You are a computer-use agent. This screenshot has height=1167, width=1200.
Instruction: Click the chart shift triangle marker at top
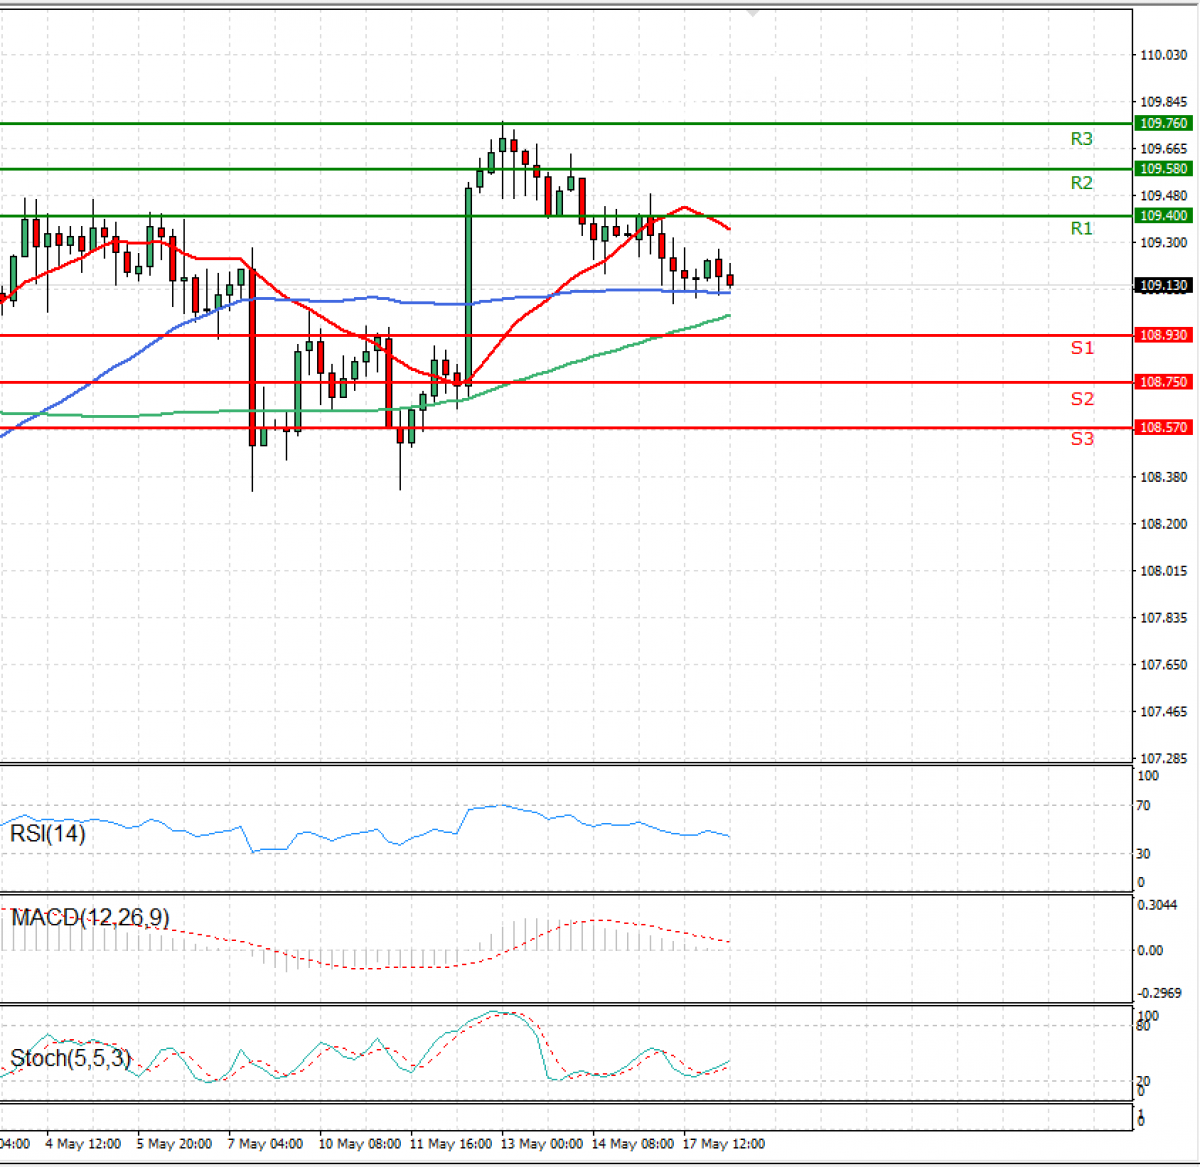[x=753, y=14]
